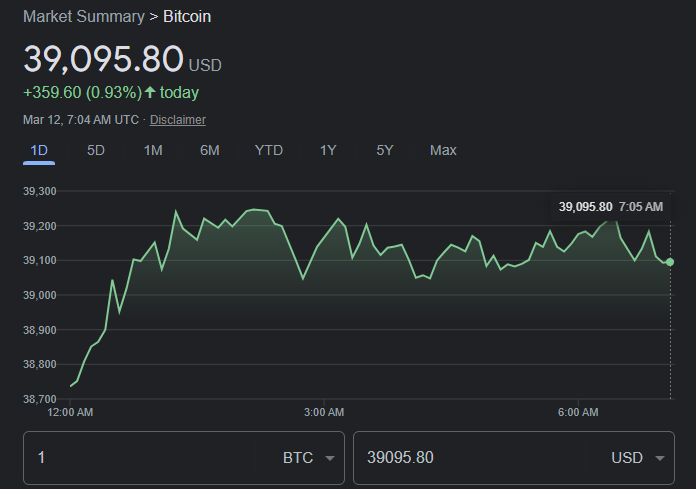This screenshot has width=696, height=489.
Task: Click the +359.60 (0.93%) change text
Action: [x=83, y=92]
